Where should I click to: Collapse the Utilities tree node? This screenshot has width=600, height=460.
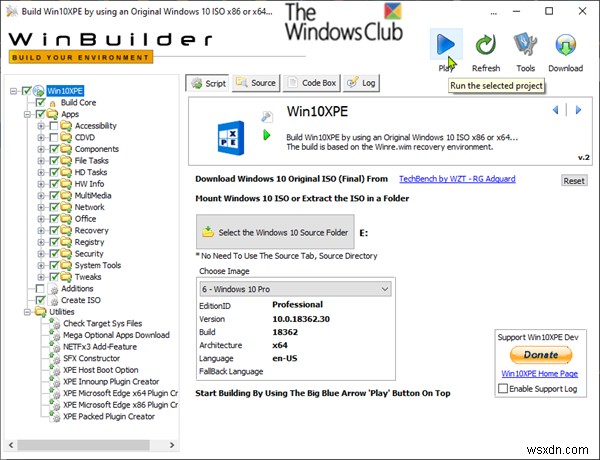pyautogui.click(x=27, y=312)
